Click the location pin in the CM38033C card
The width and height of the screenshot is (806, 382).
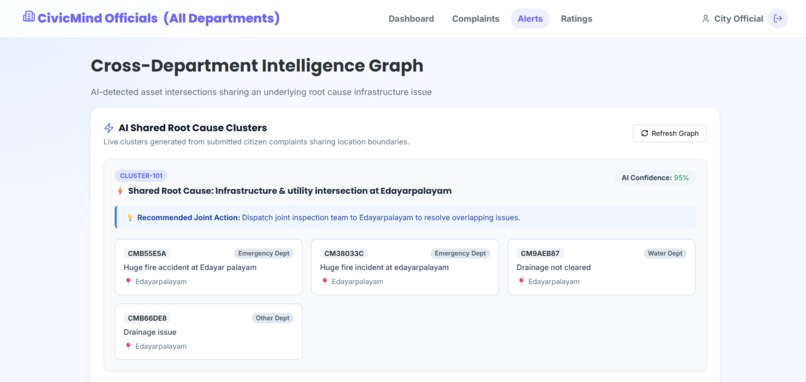325,281
